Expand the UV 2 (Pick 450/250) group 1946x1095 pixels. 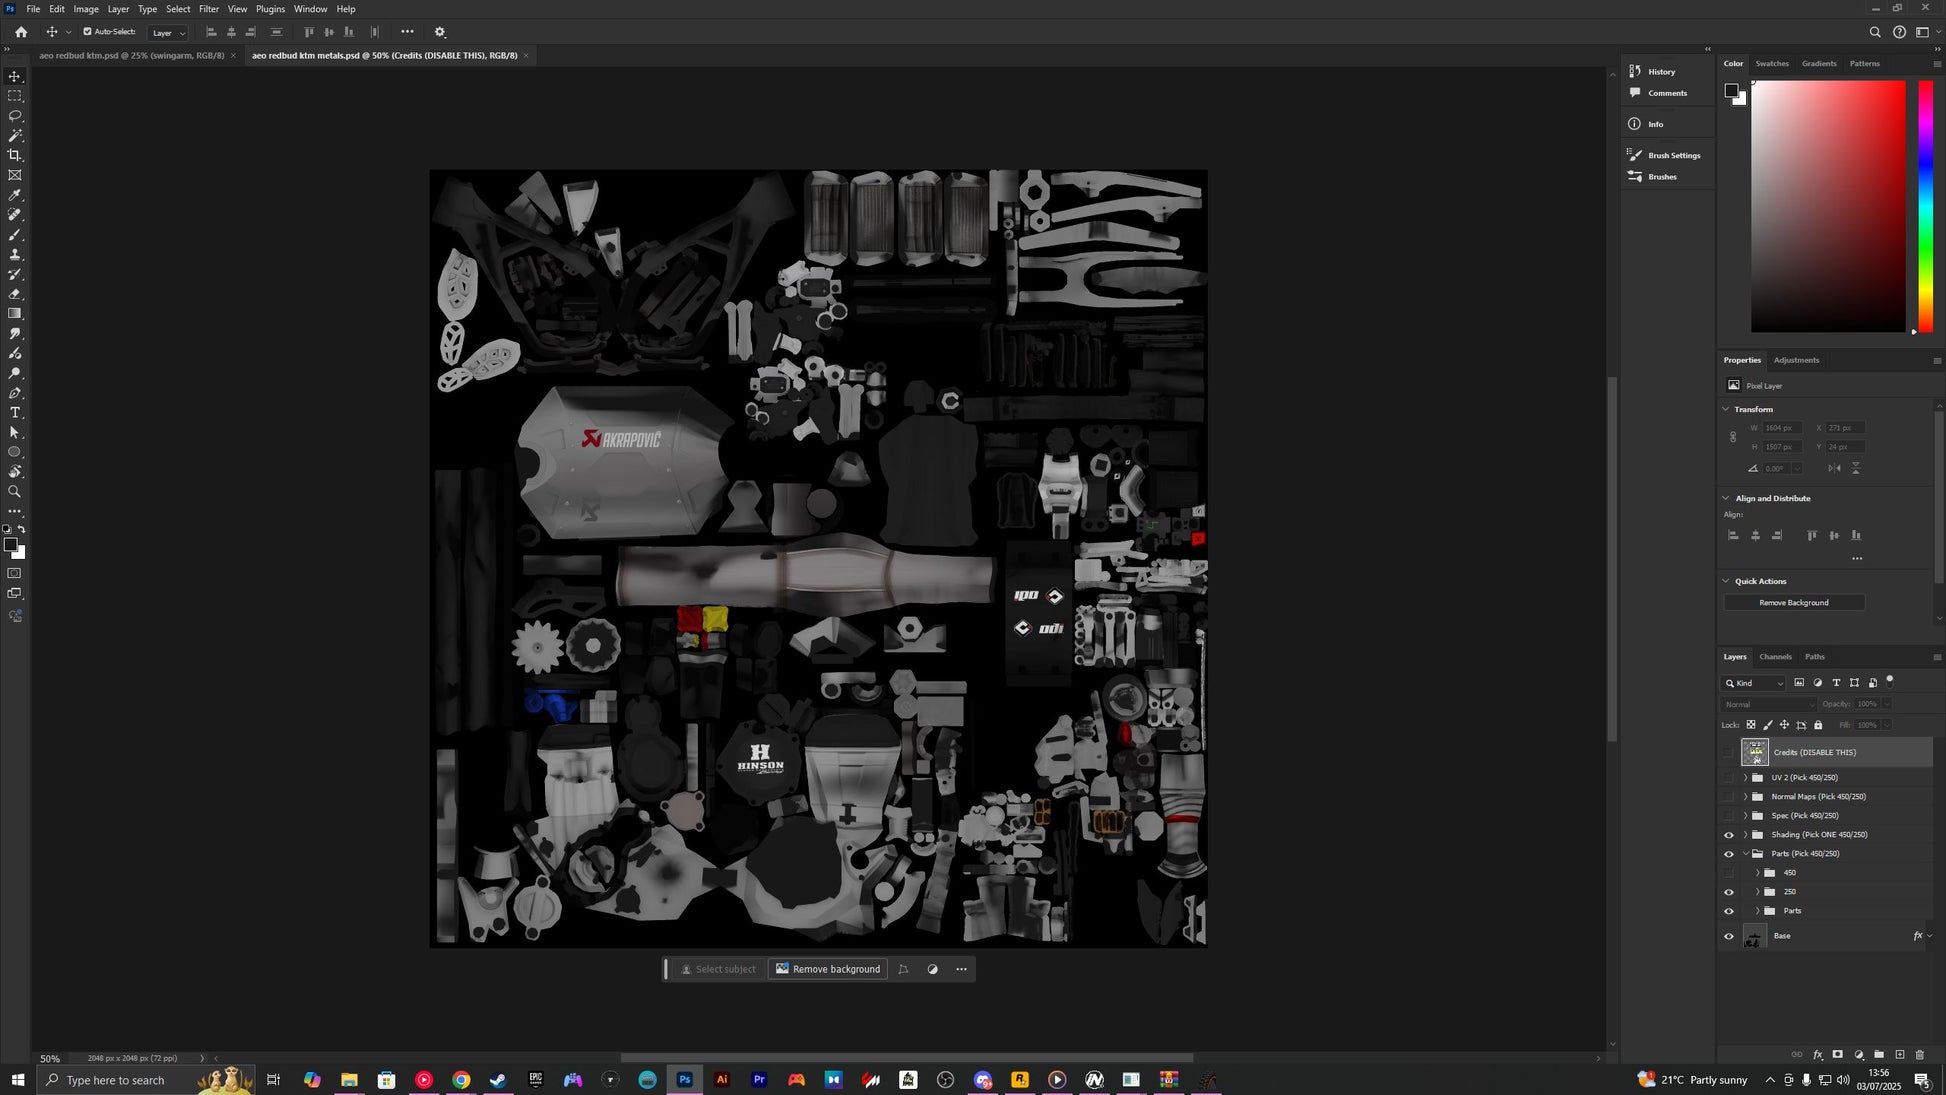pyautogui.click(x=1746, y=778)
